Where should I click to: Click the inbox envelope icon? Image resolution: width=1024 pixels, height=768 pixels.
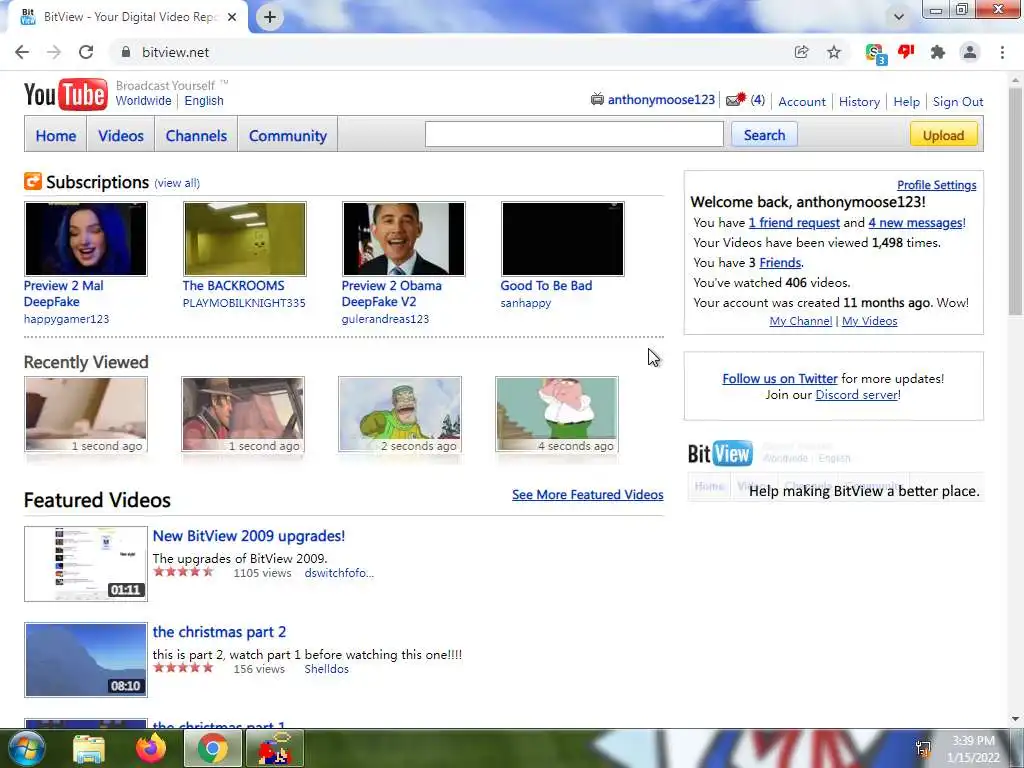[735, 100]
